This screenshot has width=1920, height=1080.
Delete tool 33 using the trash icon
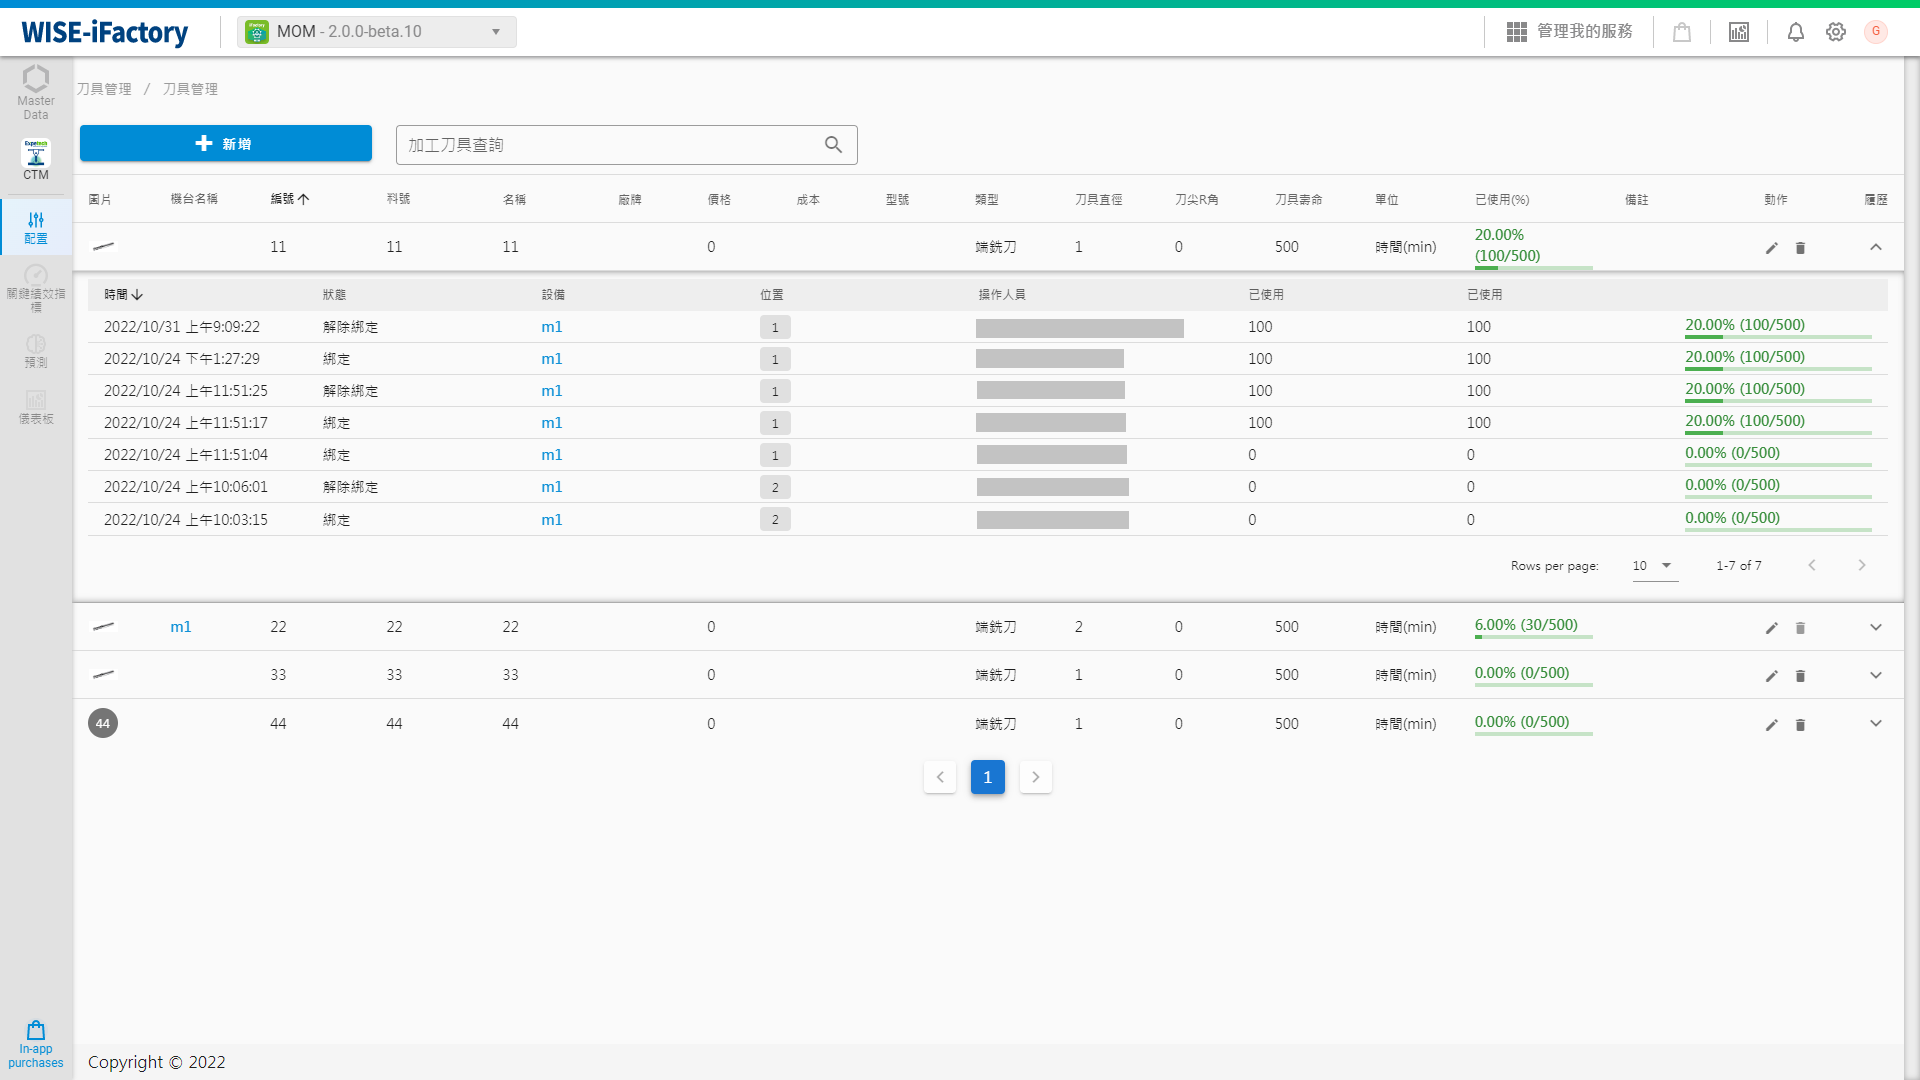click(1801, 675)
